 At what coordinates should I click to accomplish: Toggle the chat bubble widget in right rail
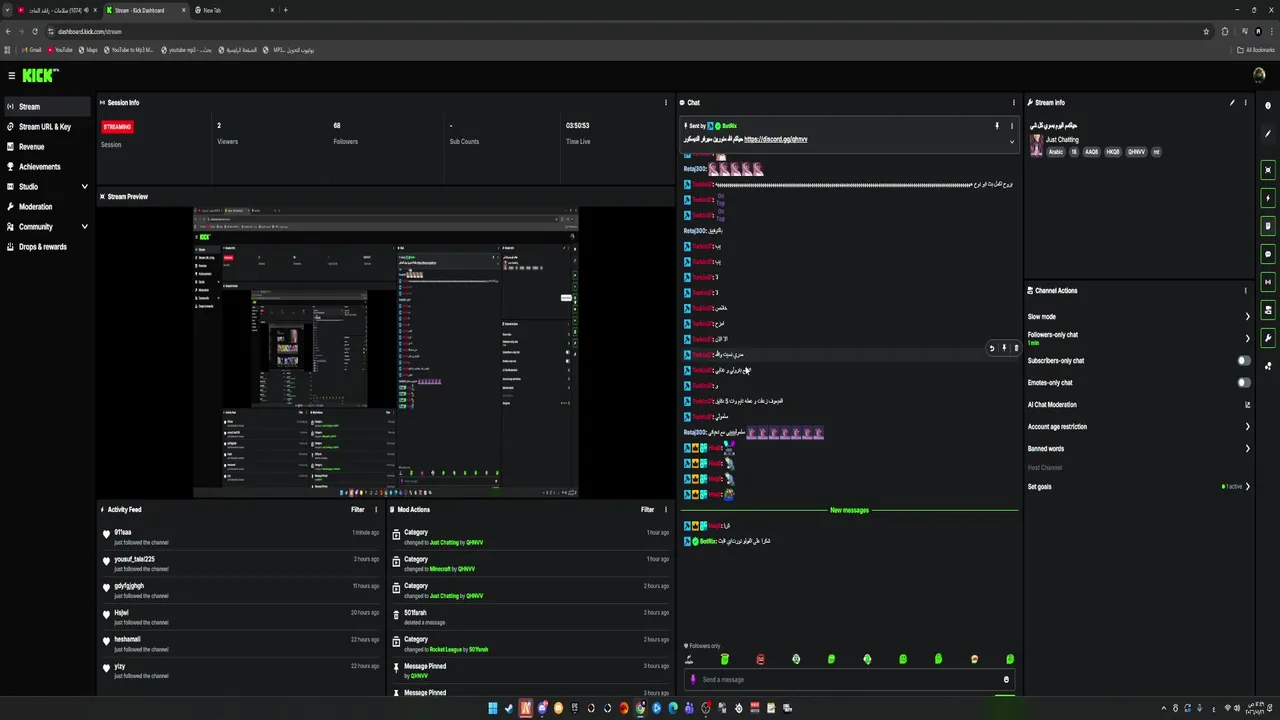point(1268,254)
